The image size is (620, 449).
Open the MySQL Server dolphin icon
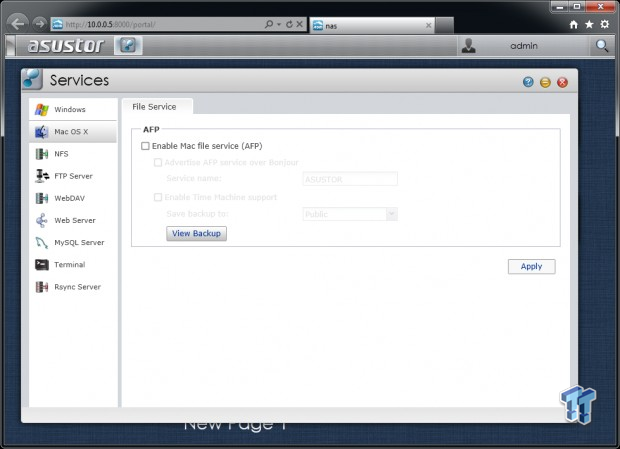tap(42, 242)
